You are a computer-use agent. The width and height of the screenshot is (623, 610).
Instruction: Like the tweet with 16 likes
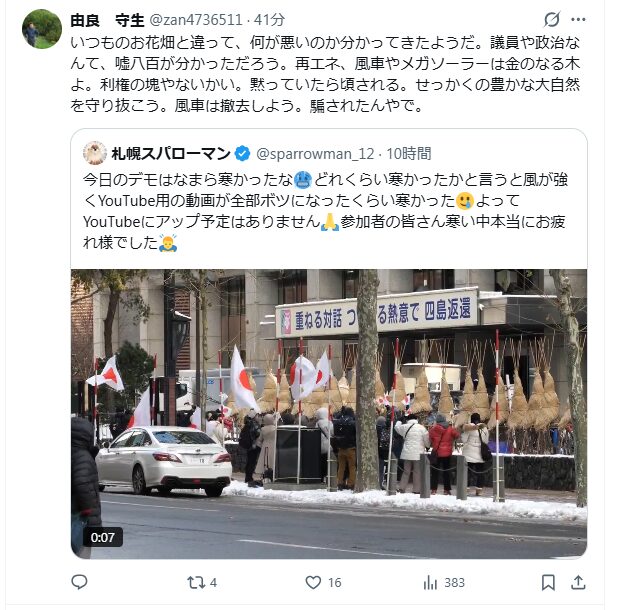coord(323,583)
